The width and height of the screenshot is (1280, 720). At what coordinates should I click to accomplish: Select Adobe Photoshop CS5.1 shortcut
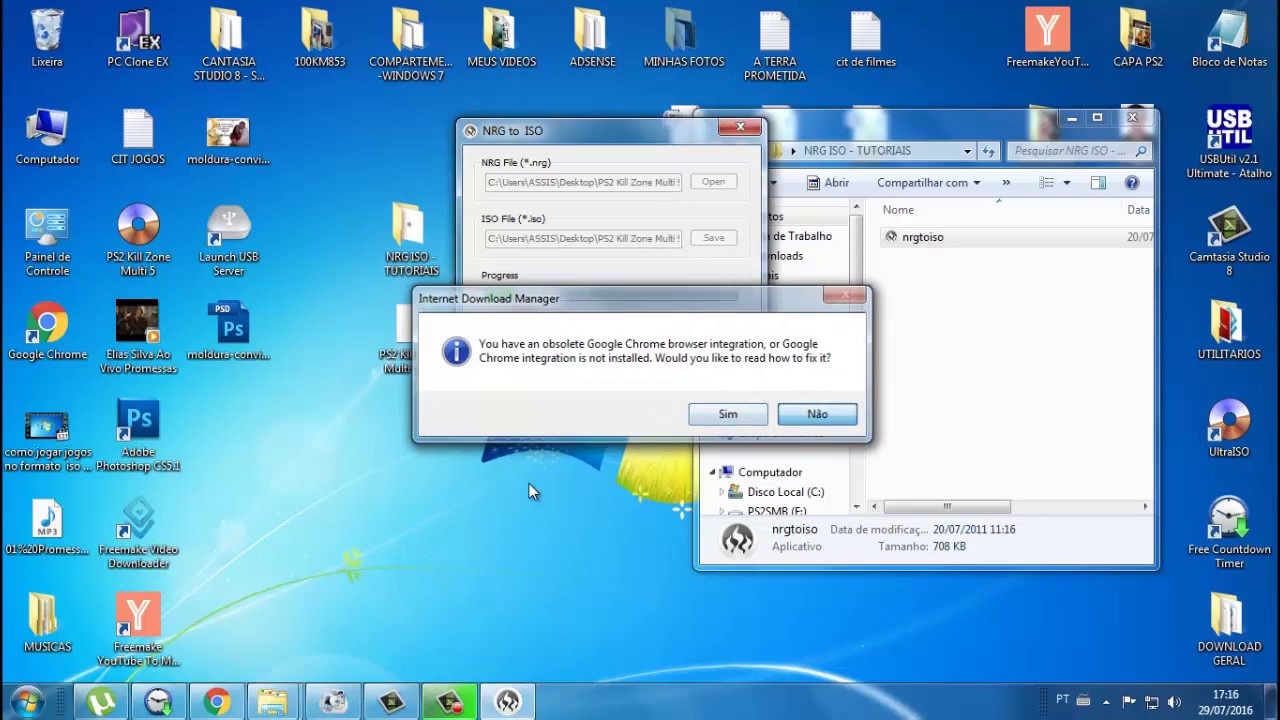coord(138,434)
